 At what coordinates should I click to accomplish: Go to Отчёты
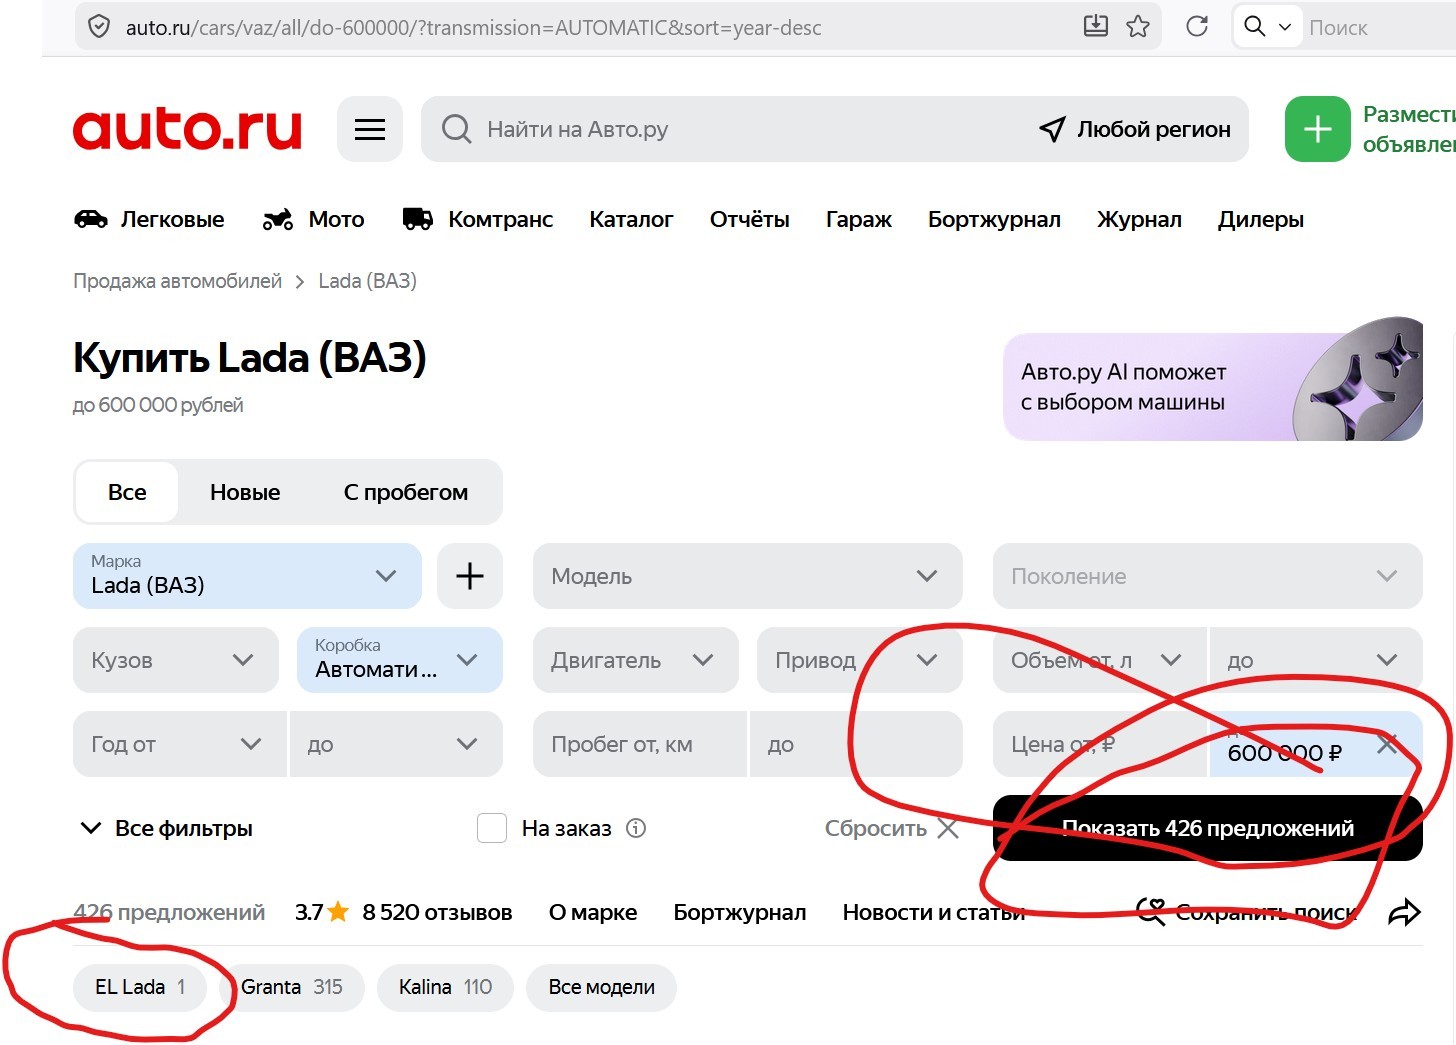click(x=750, y=219)
